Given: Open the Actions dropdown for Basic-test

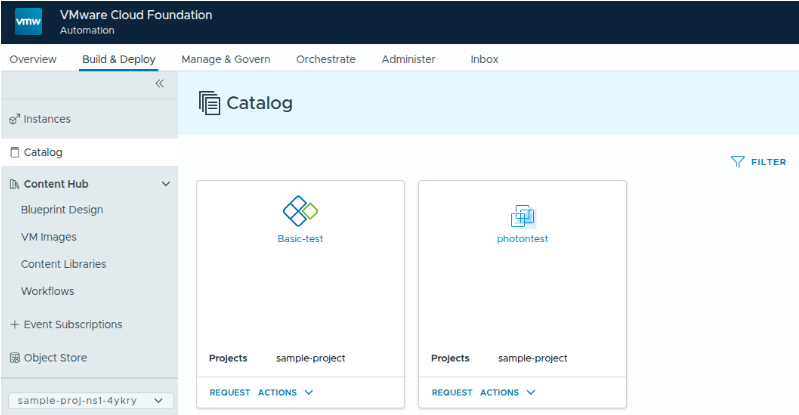Looking at the screenshot, I should click(x=285, y=393).
